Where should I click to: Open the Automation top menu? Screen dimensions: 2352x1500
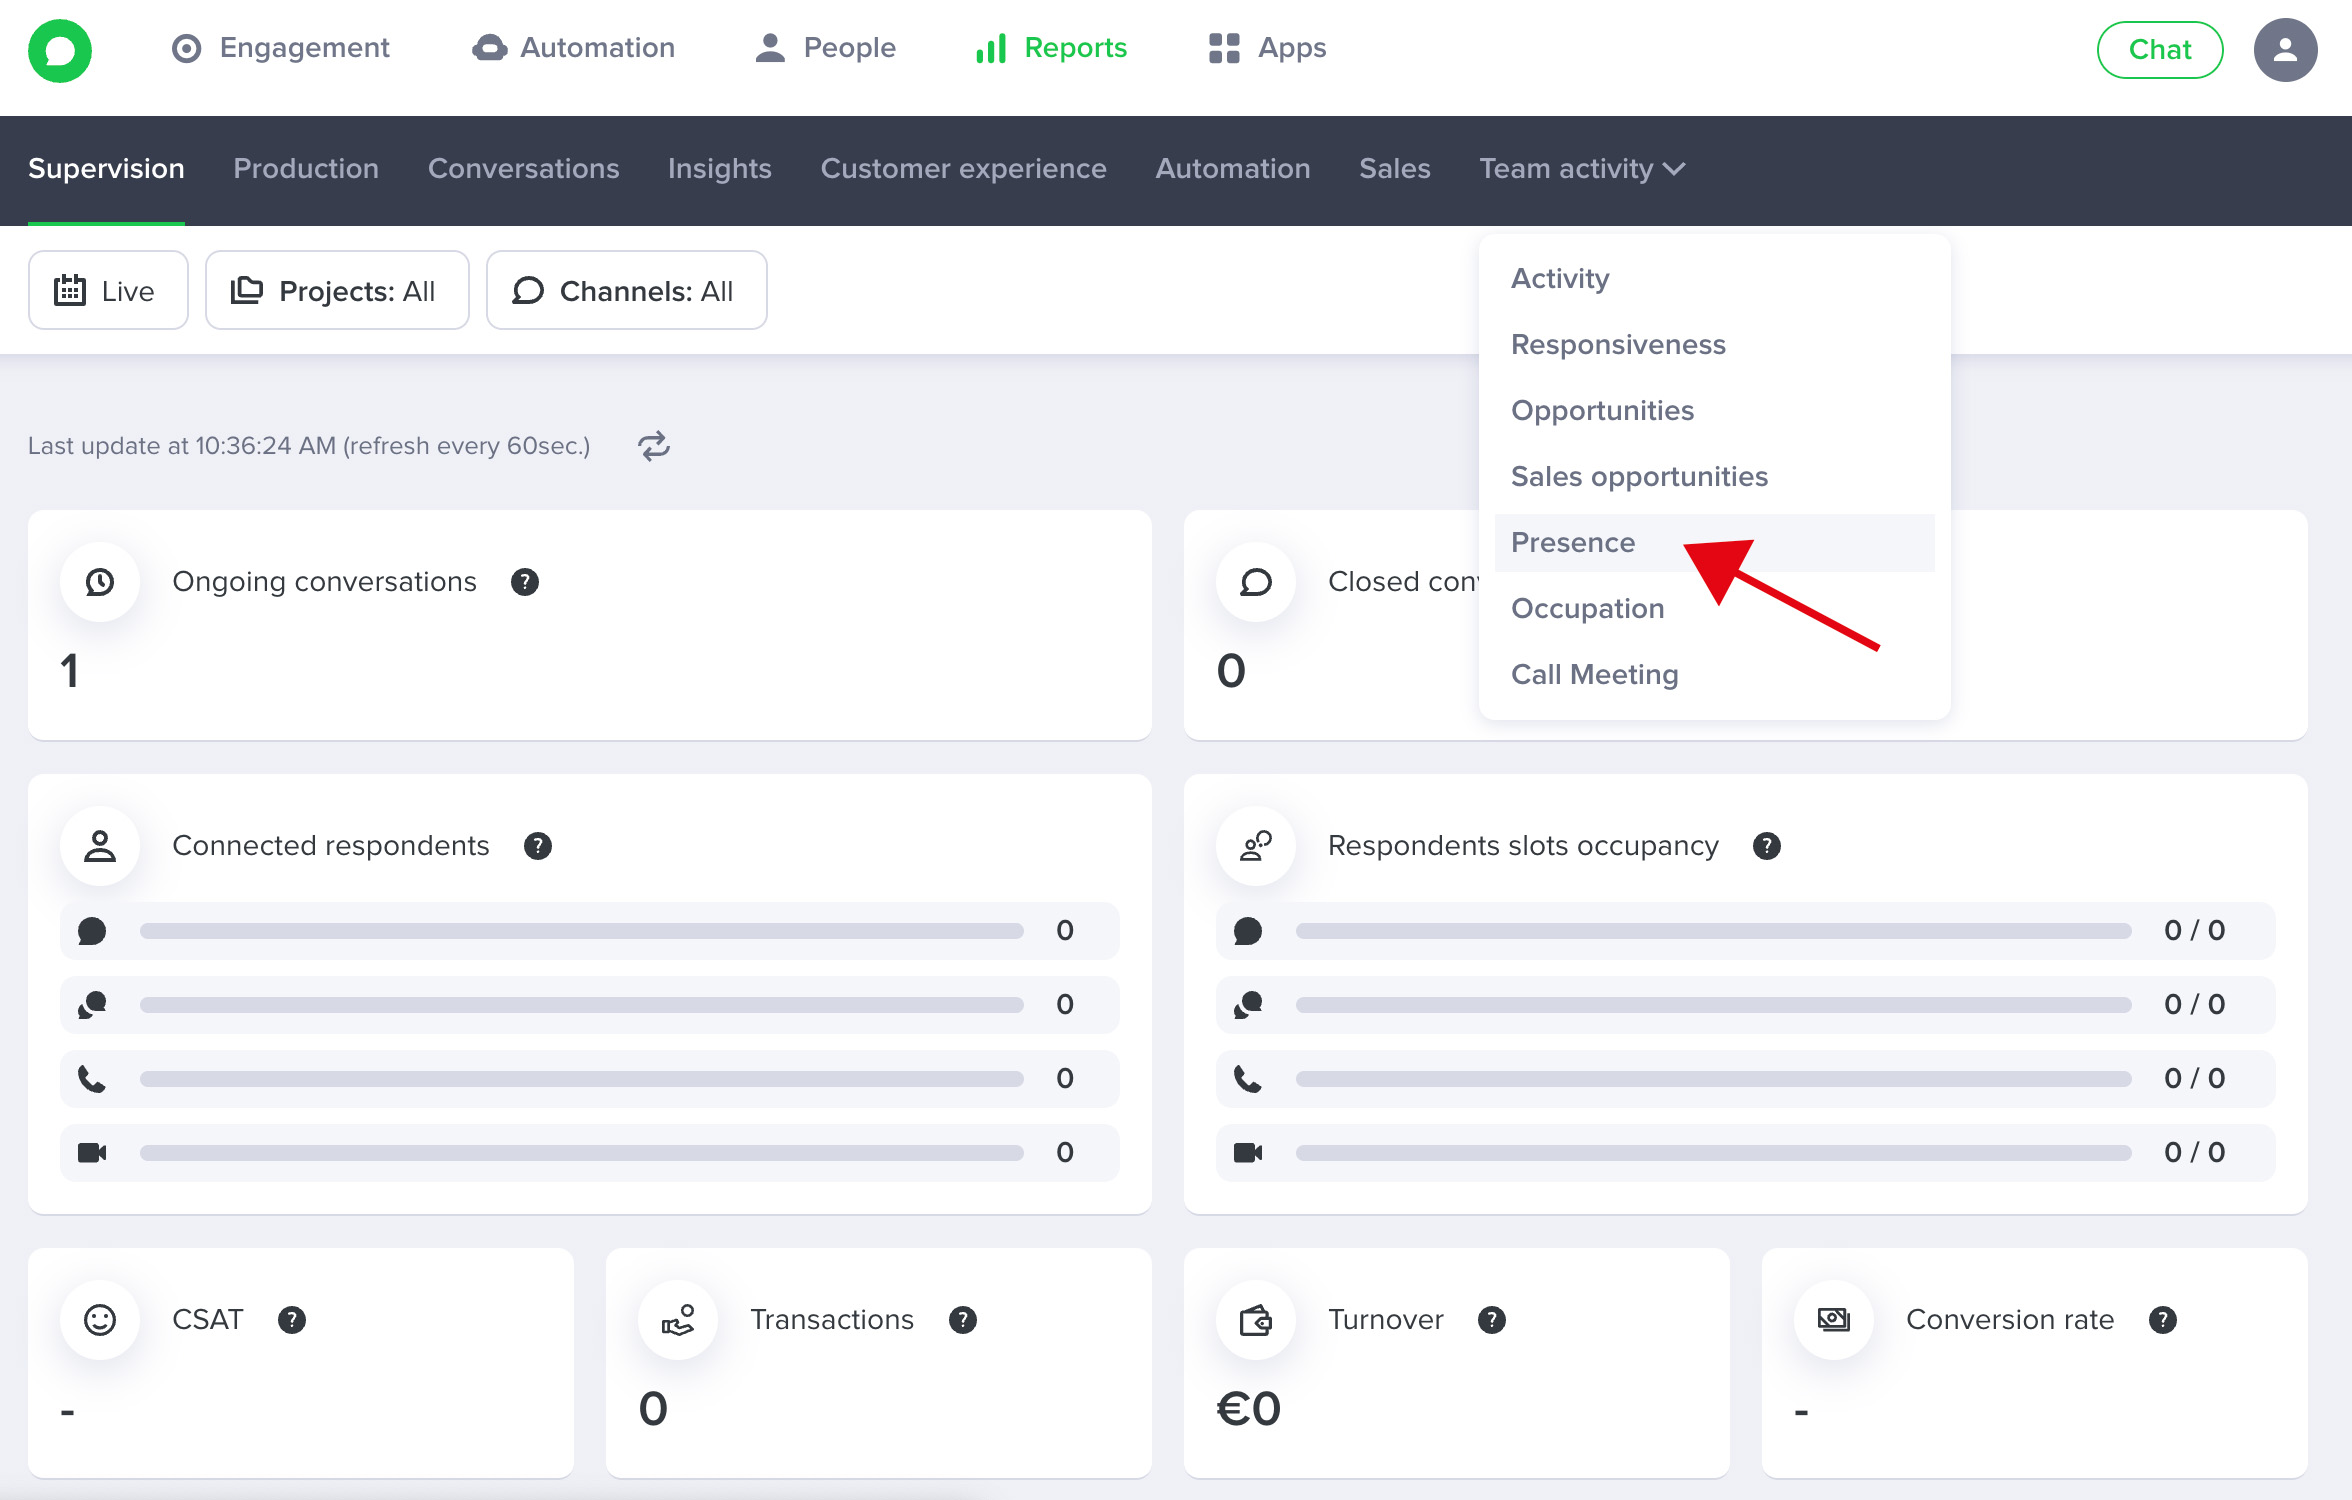coord(573,48)
